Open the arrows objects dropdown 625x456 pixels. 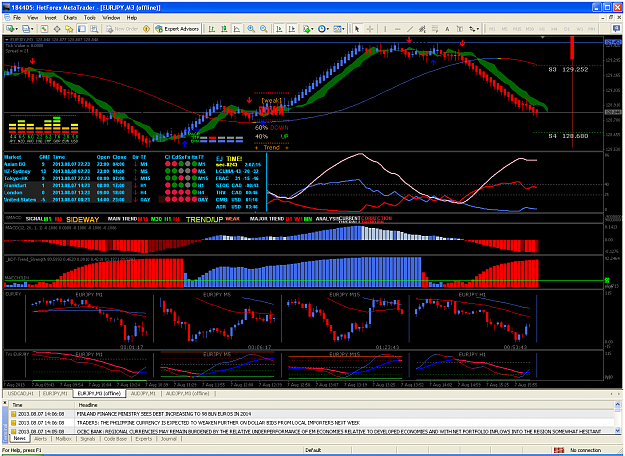click(474, 29)
